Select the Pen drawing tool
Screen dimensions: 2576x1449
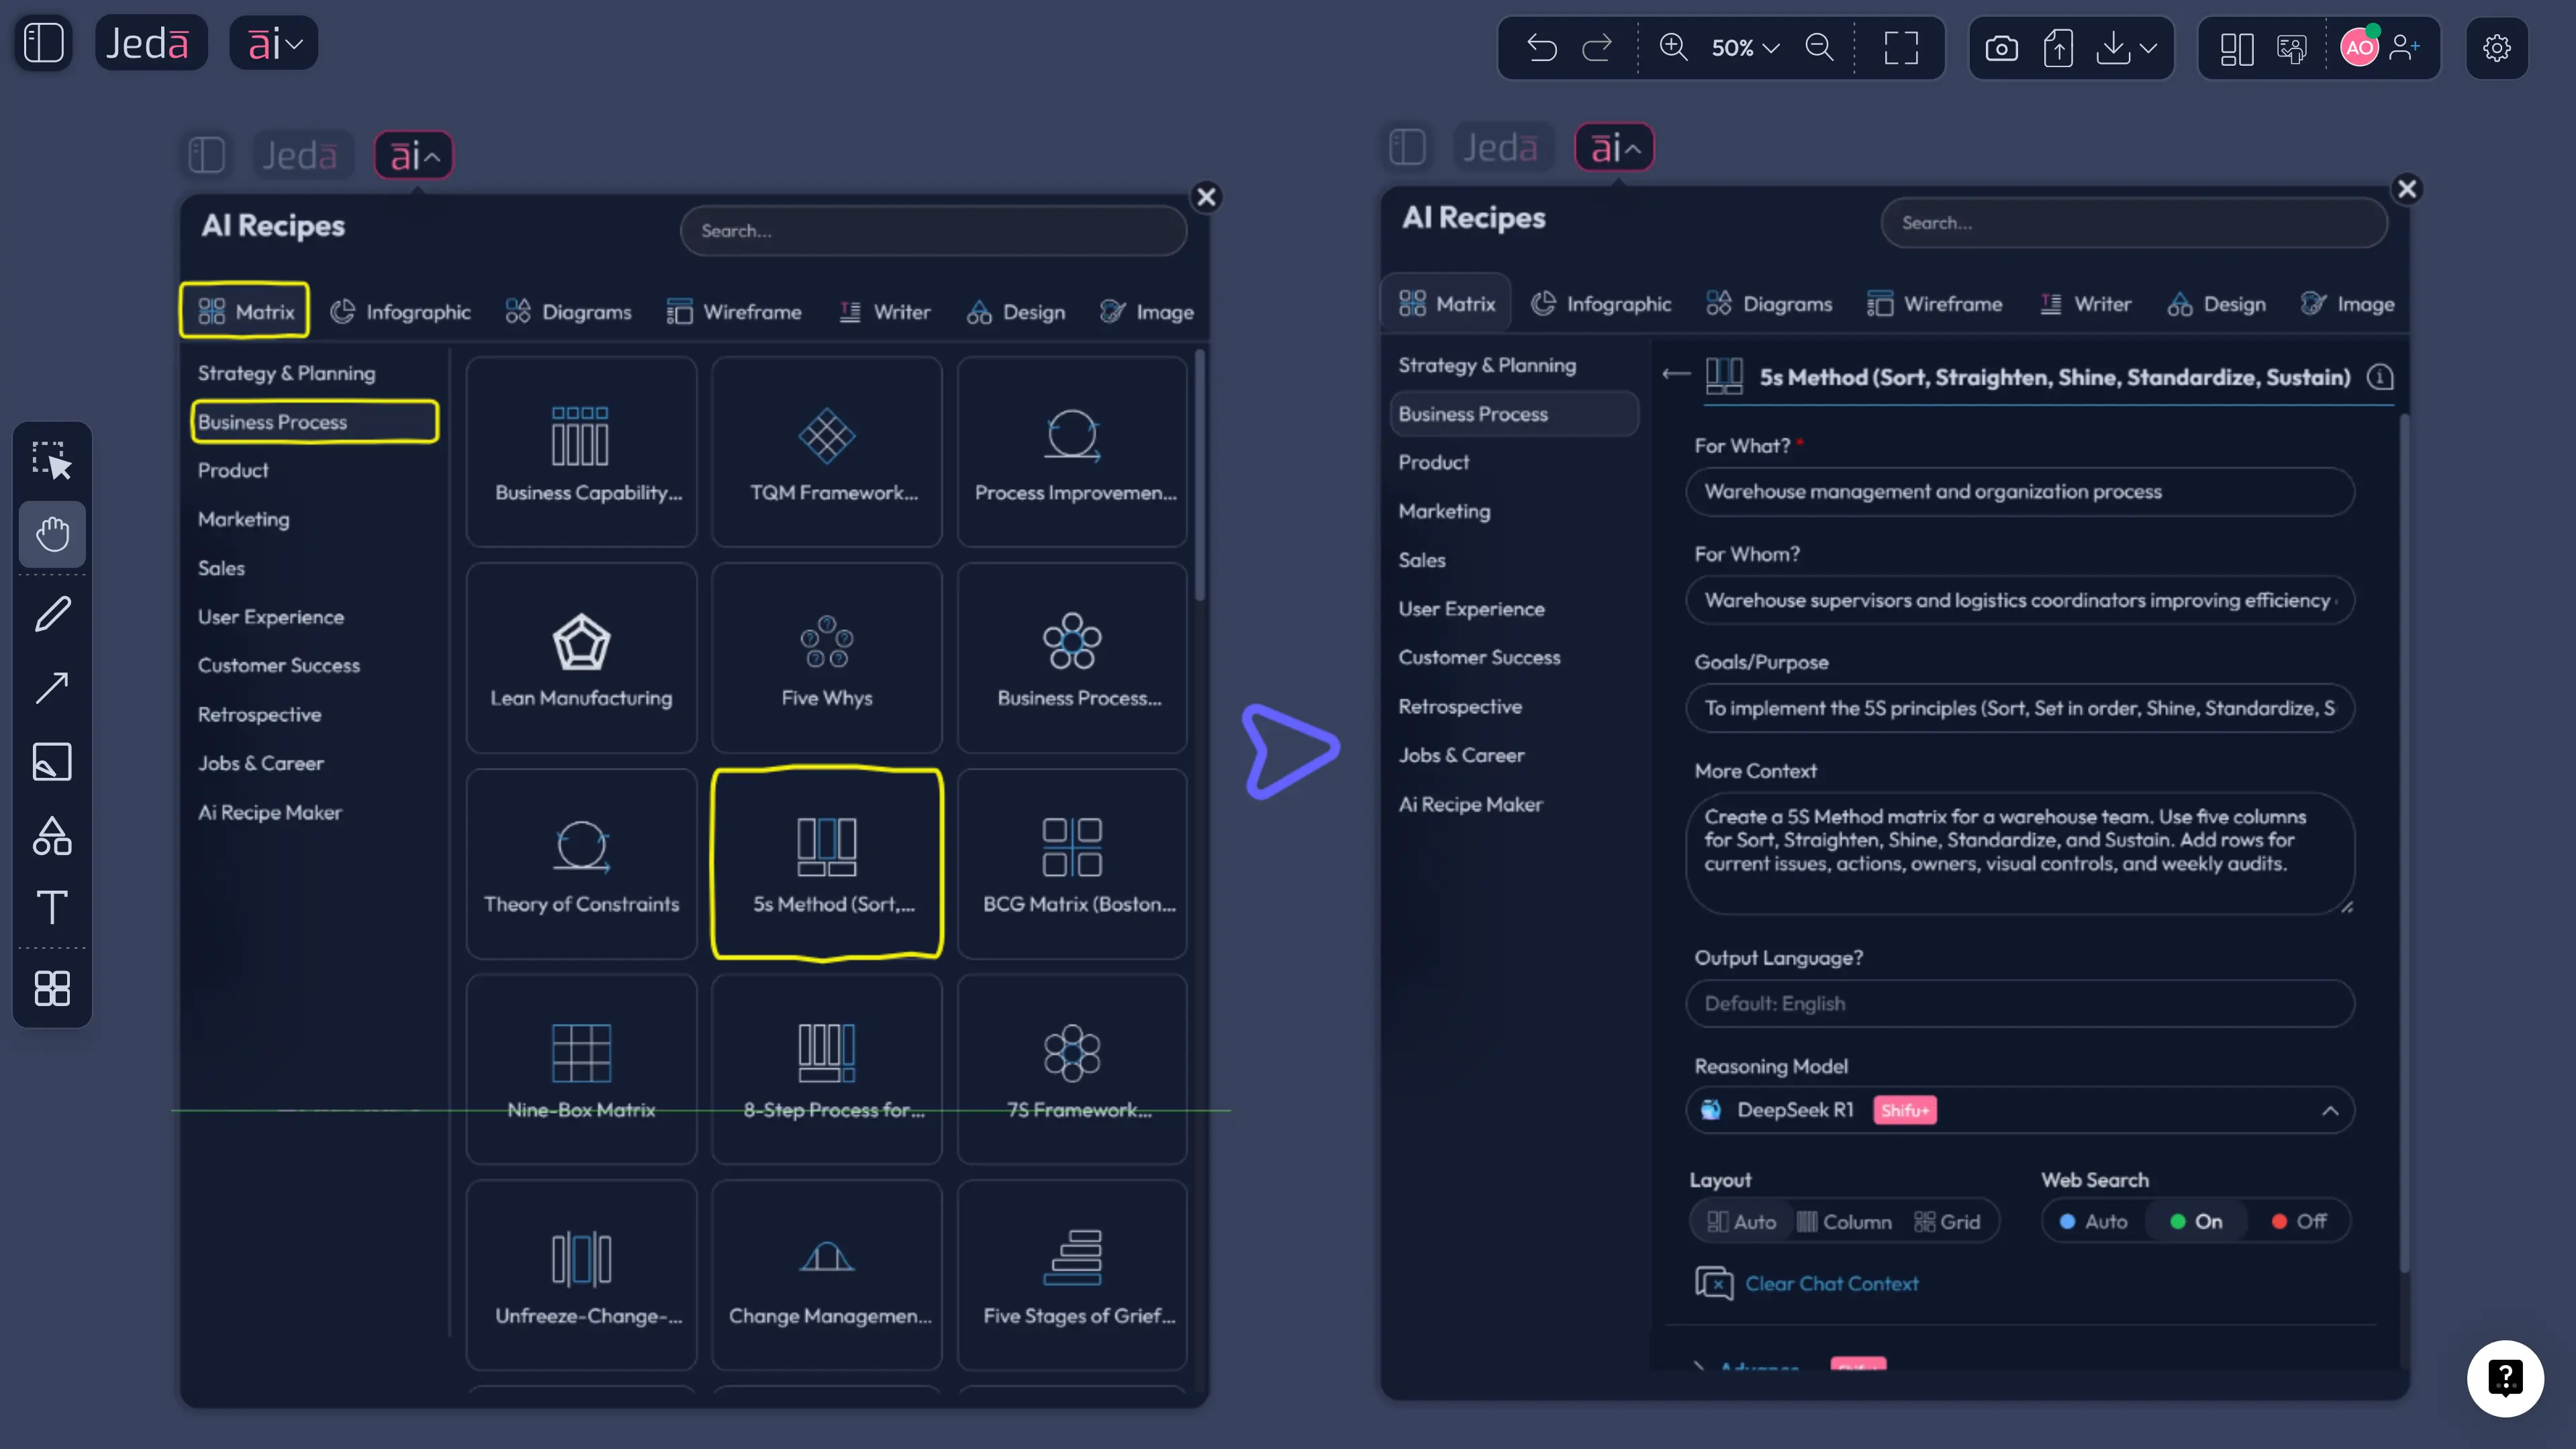52,614
